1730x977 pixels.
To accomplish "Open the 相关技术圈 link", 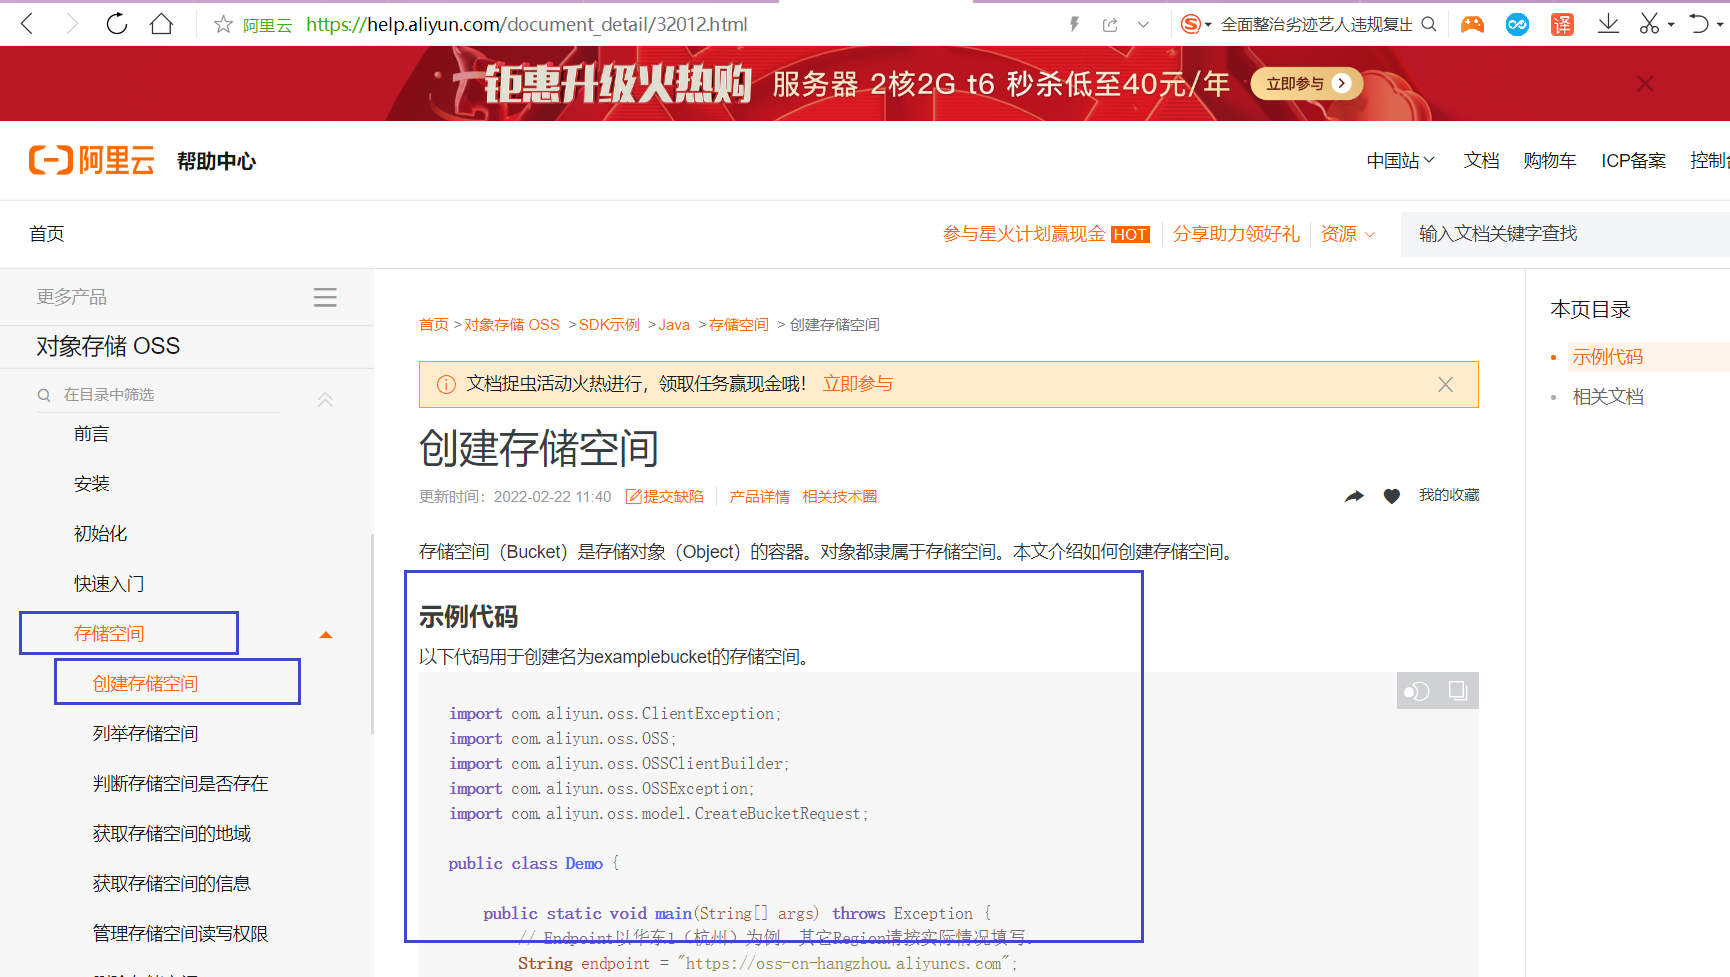I will coord(839,496).
